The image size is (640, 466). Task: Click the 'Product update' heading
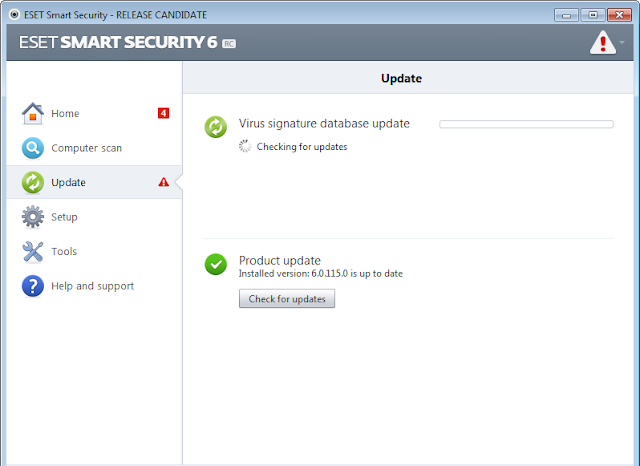280,260
